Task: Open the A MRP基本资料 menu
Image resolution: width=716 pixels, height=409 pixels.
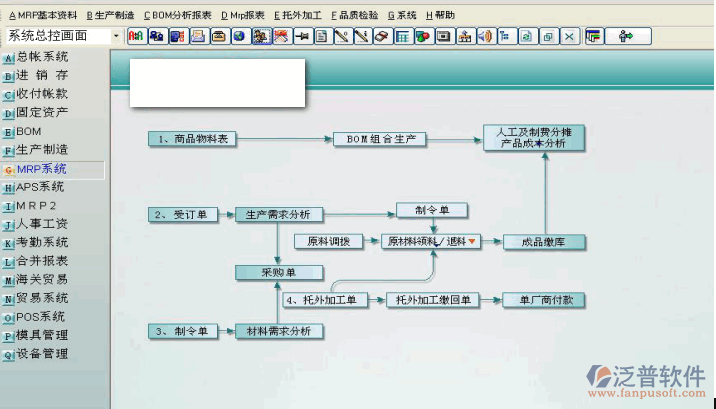Action: [43, 15]
